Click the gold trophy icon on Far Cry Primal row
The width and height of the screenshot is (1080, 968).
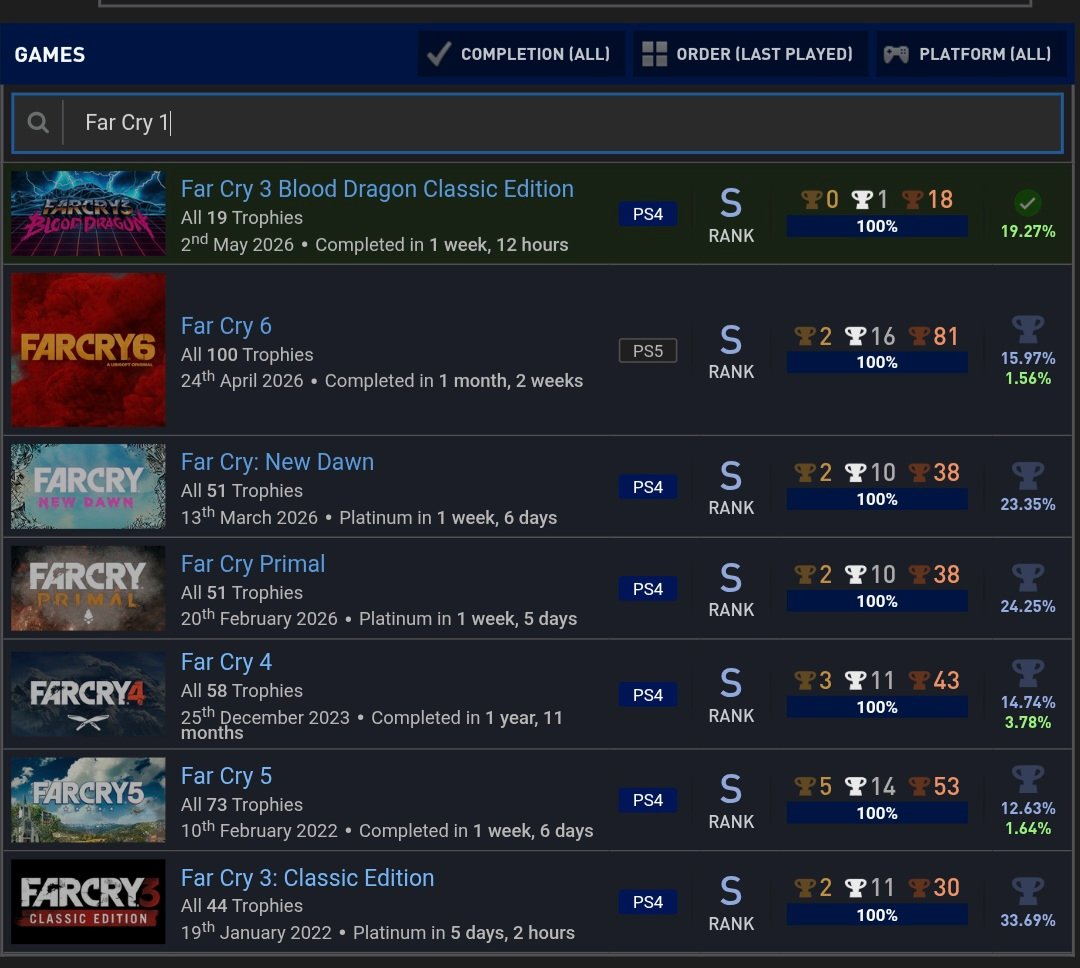804,575
